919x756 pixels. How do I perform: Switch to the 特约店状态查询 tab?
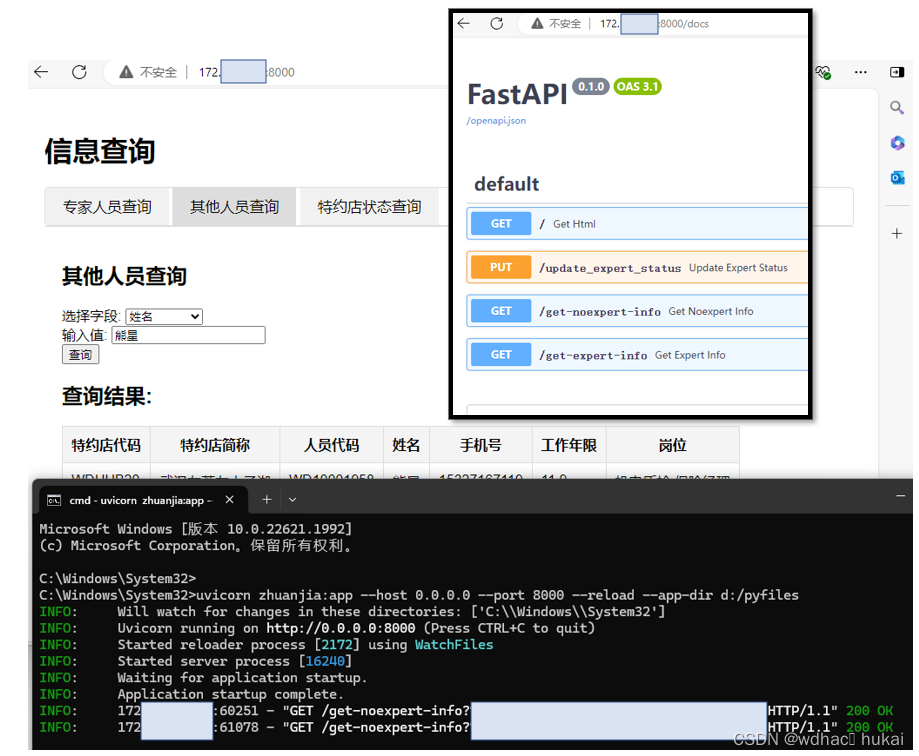point(369,207)
